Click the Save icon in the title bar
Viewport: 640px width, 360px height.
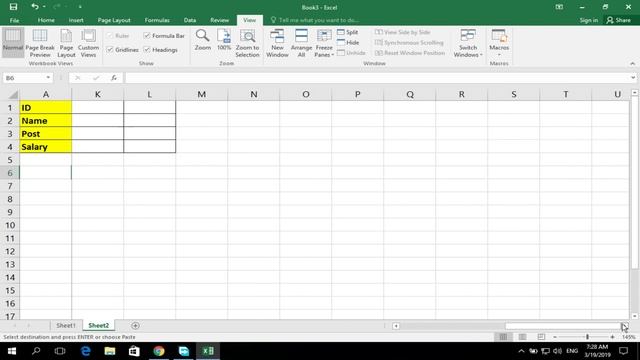[x=13, y=7]
